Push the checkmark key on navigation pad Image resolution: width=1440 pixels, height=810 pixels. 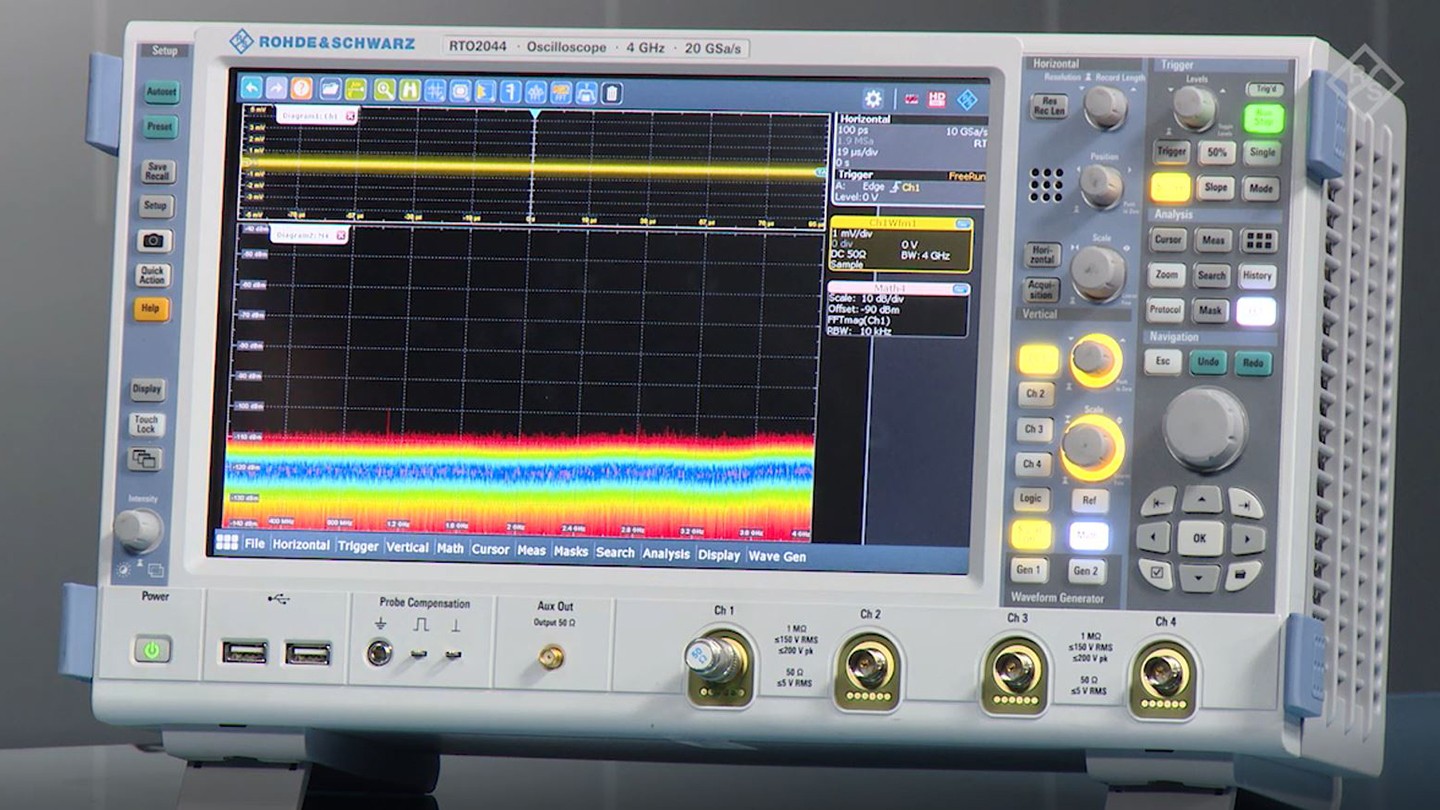tap(1156, 573)
